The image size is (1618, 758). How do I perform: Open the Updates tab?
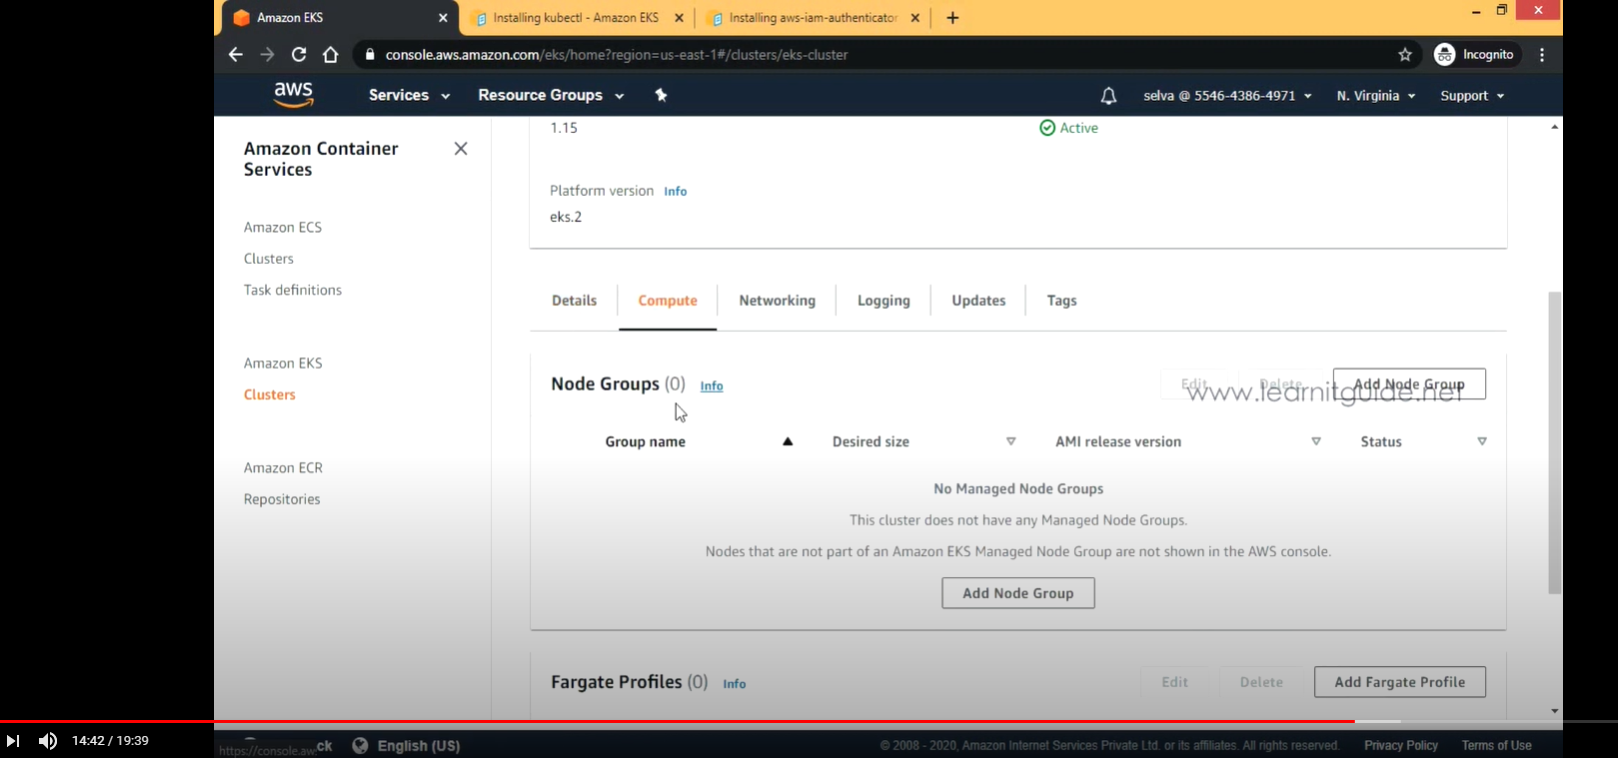(979, 301)
